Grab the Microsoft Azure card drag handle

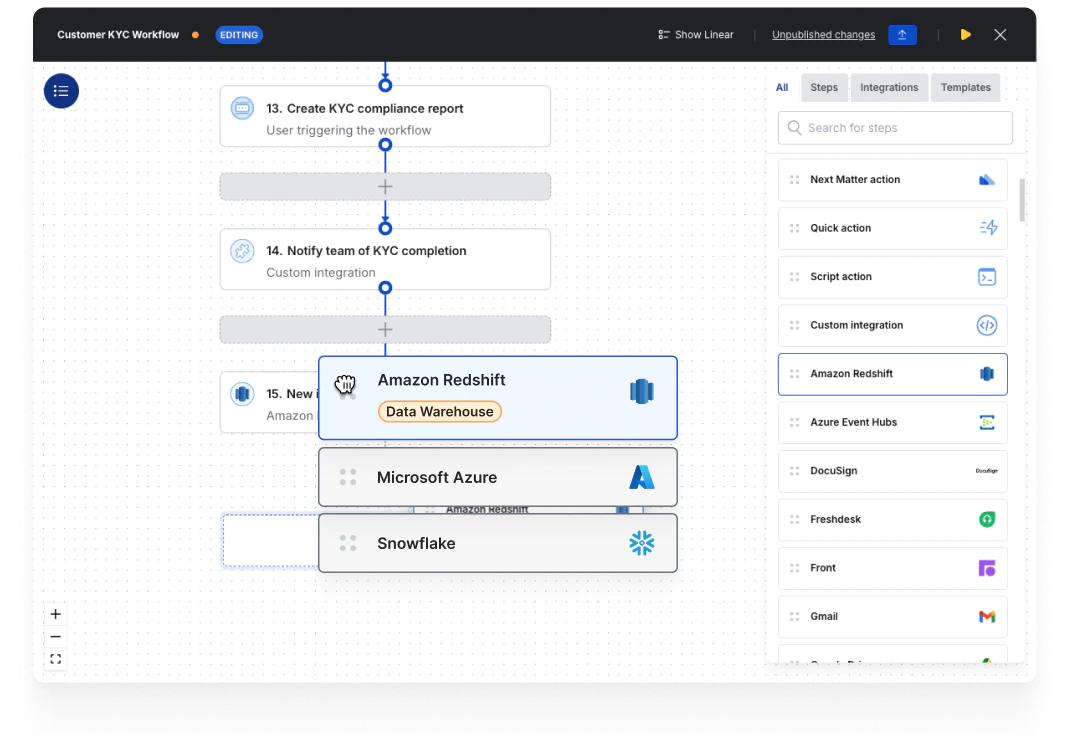[348, 477]
